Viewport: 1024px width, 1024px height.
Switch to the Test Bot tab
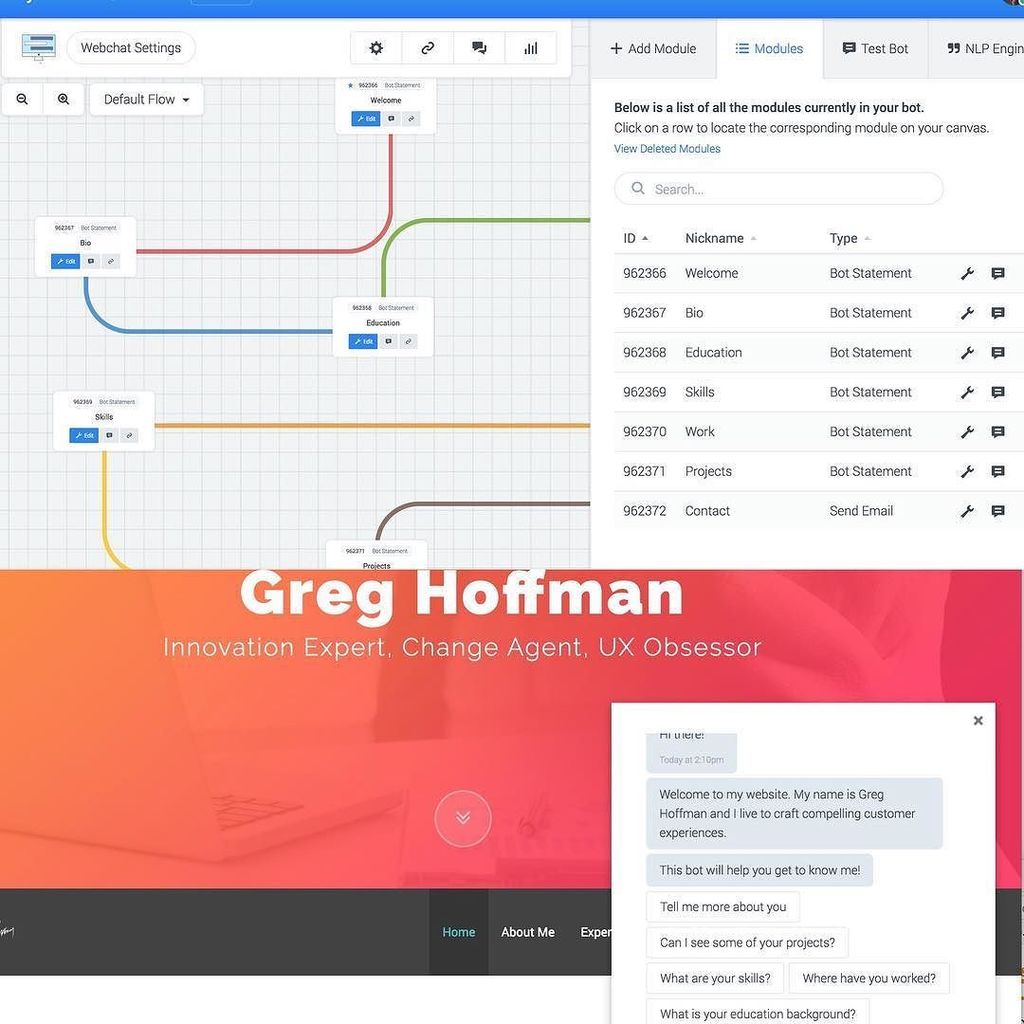875,48
